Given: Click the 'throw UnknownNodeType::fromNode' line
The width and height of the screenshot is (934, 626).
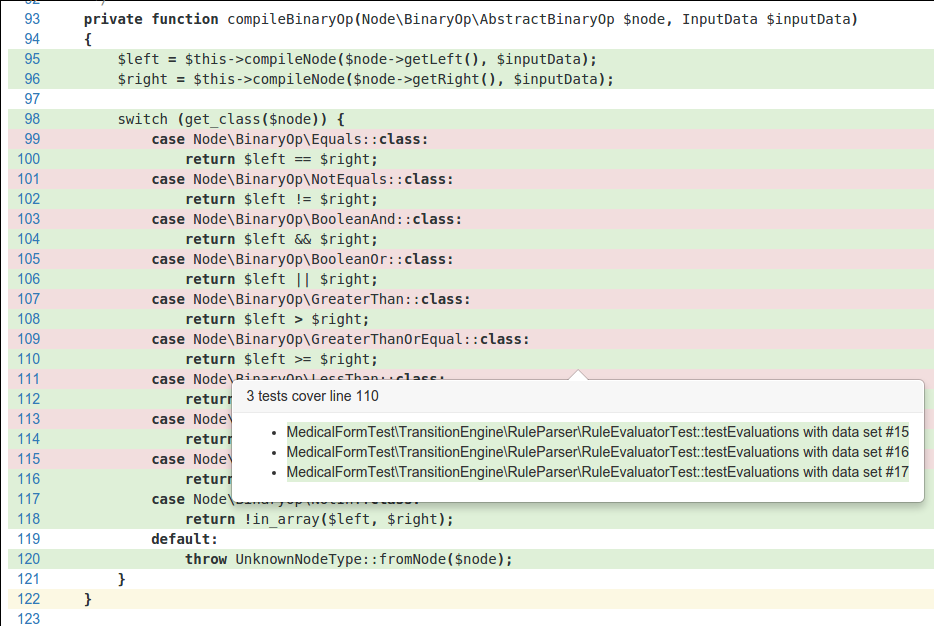Looking at the screenshot, I should (x=348, y=559).
